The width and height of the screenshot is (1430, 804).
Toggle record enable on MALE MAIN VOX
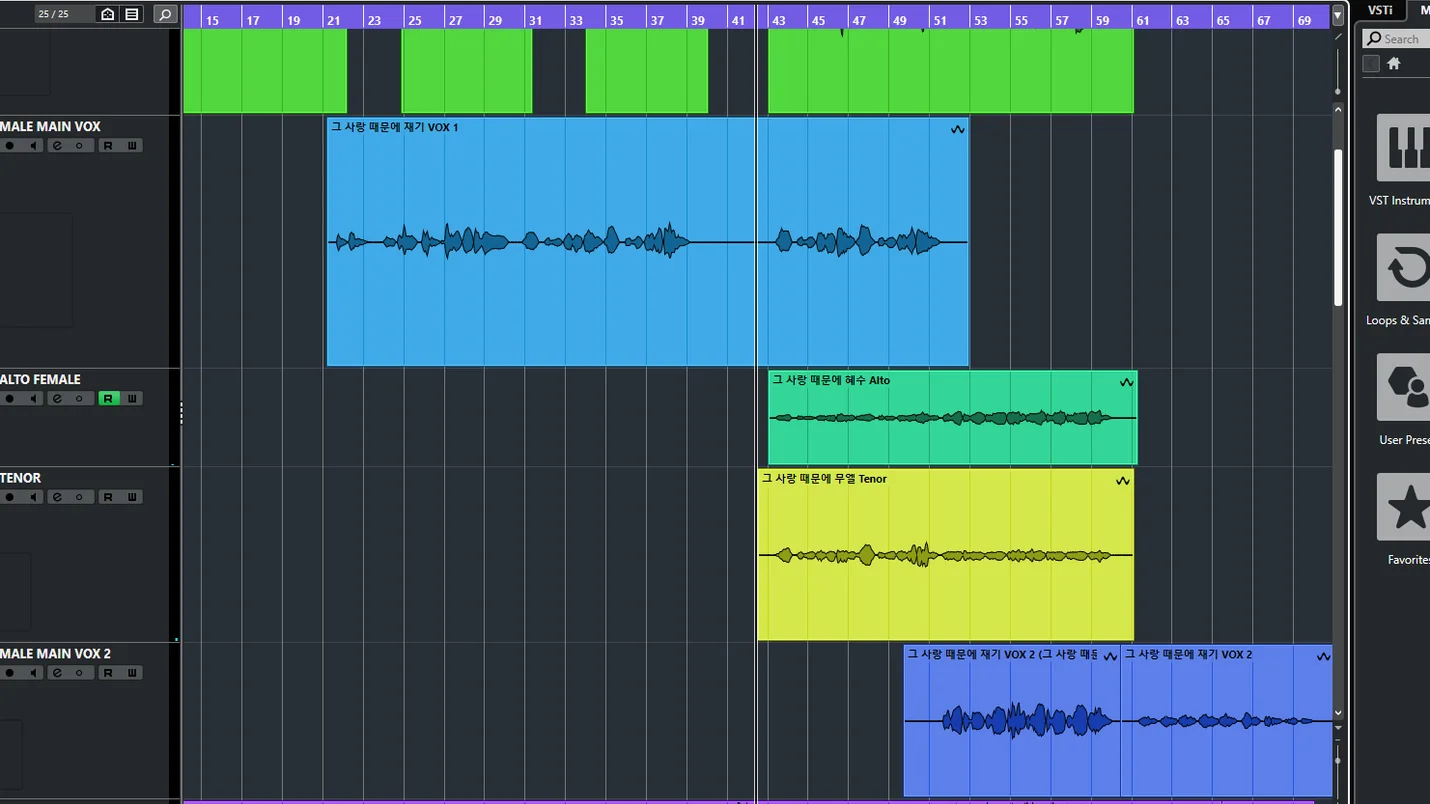[x=10, y=146]
